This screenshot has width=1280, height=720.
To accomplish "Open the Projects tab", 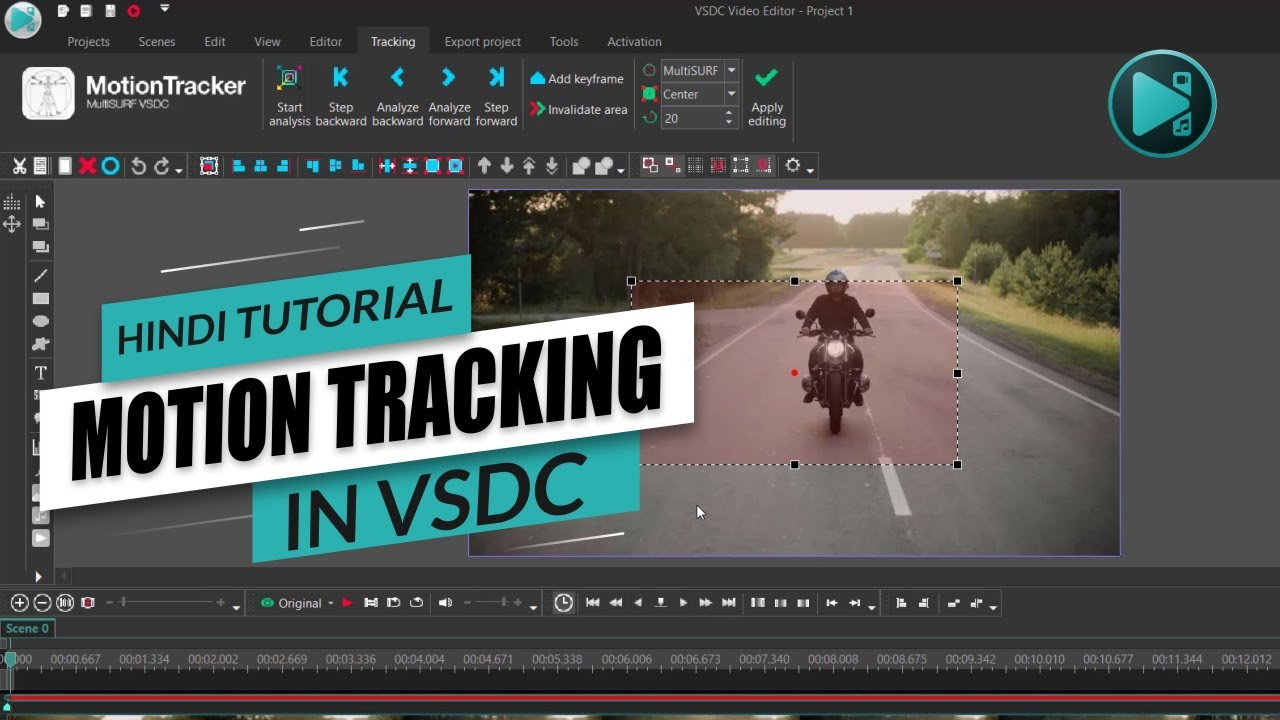I will (x=88, y=42).
